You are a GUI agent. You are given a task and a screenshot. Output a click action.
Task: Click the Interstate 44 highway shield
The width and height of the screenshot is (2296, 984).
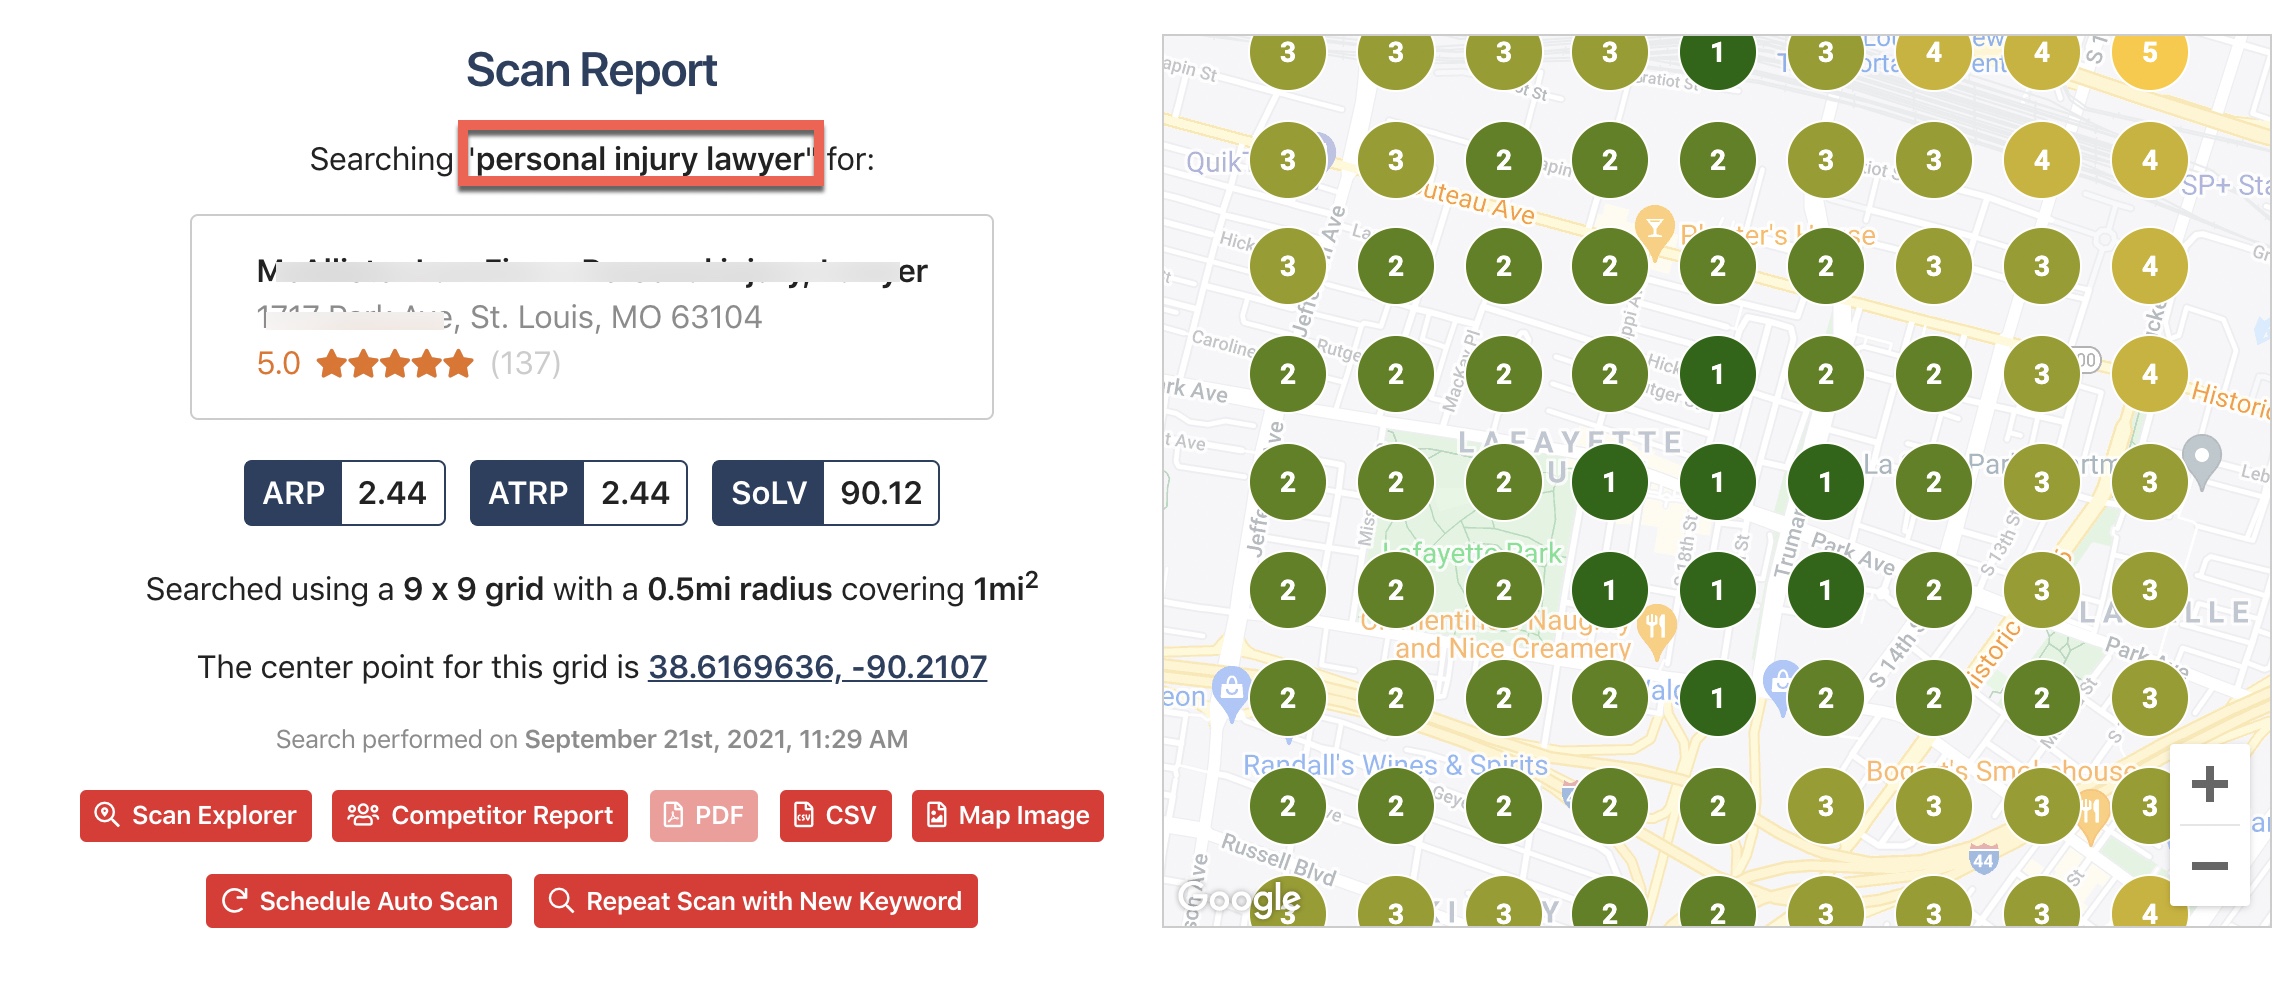(x=1983, y=859)
